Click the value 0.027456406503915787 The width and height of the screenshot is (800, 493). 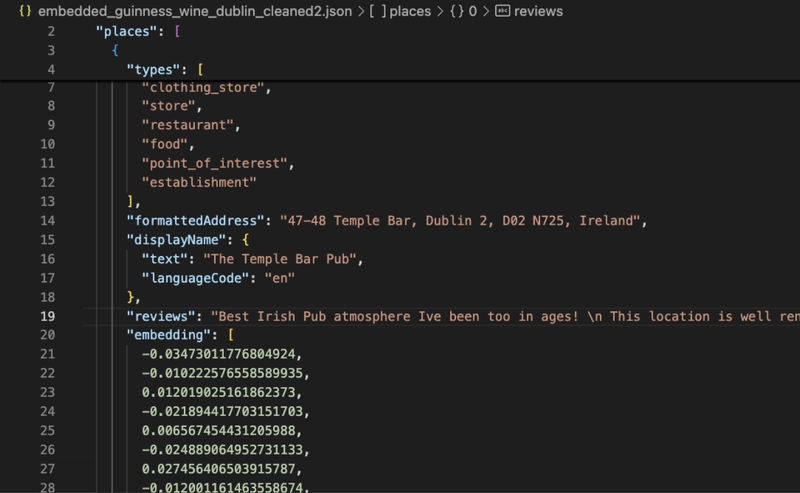tap(218, 469)
